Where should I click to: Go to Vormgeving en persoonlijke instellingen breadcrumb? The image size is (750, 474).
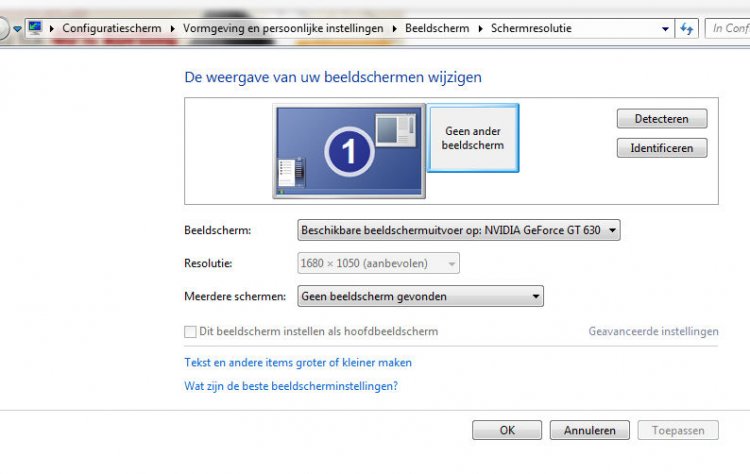(x=283, y=28)
